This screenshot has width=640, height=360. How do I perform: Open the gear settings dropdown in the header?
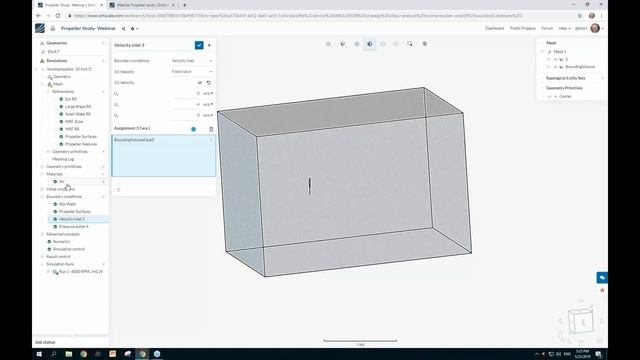pyautogui.click(x=134, y=29)
